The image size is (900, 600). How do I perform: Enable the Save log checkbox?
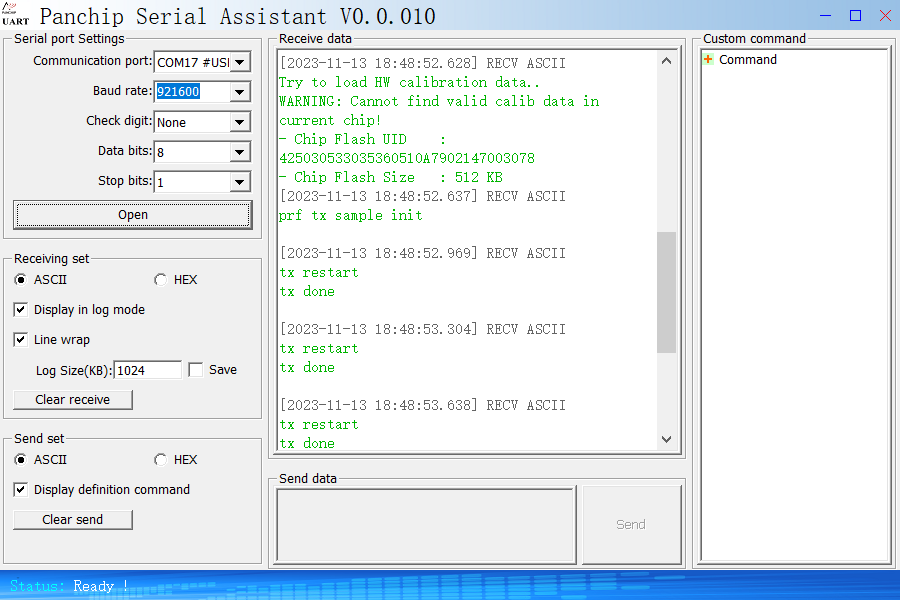[196, 370]
